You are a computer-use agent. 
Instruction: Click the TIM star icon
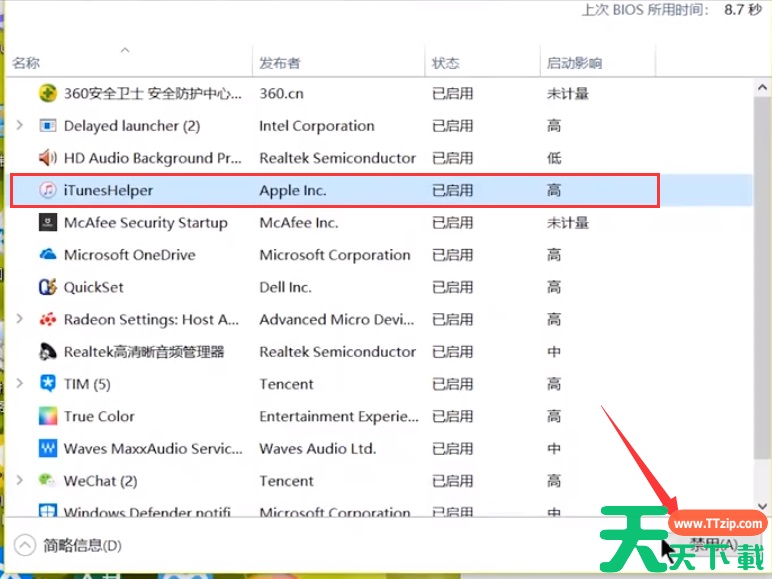tap(48, 384)
